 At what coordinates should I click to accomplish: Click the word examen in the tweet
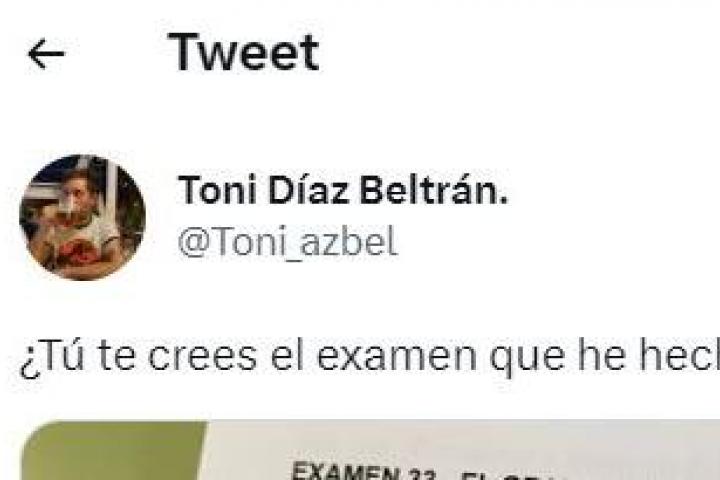tap(397, 356)
